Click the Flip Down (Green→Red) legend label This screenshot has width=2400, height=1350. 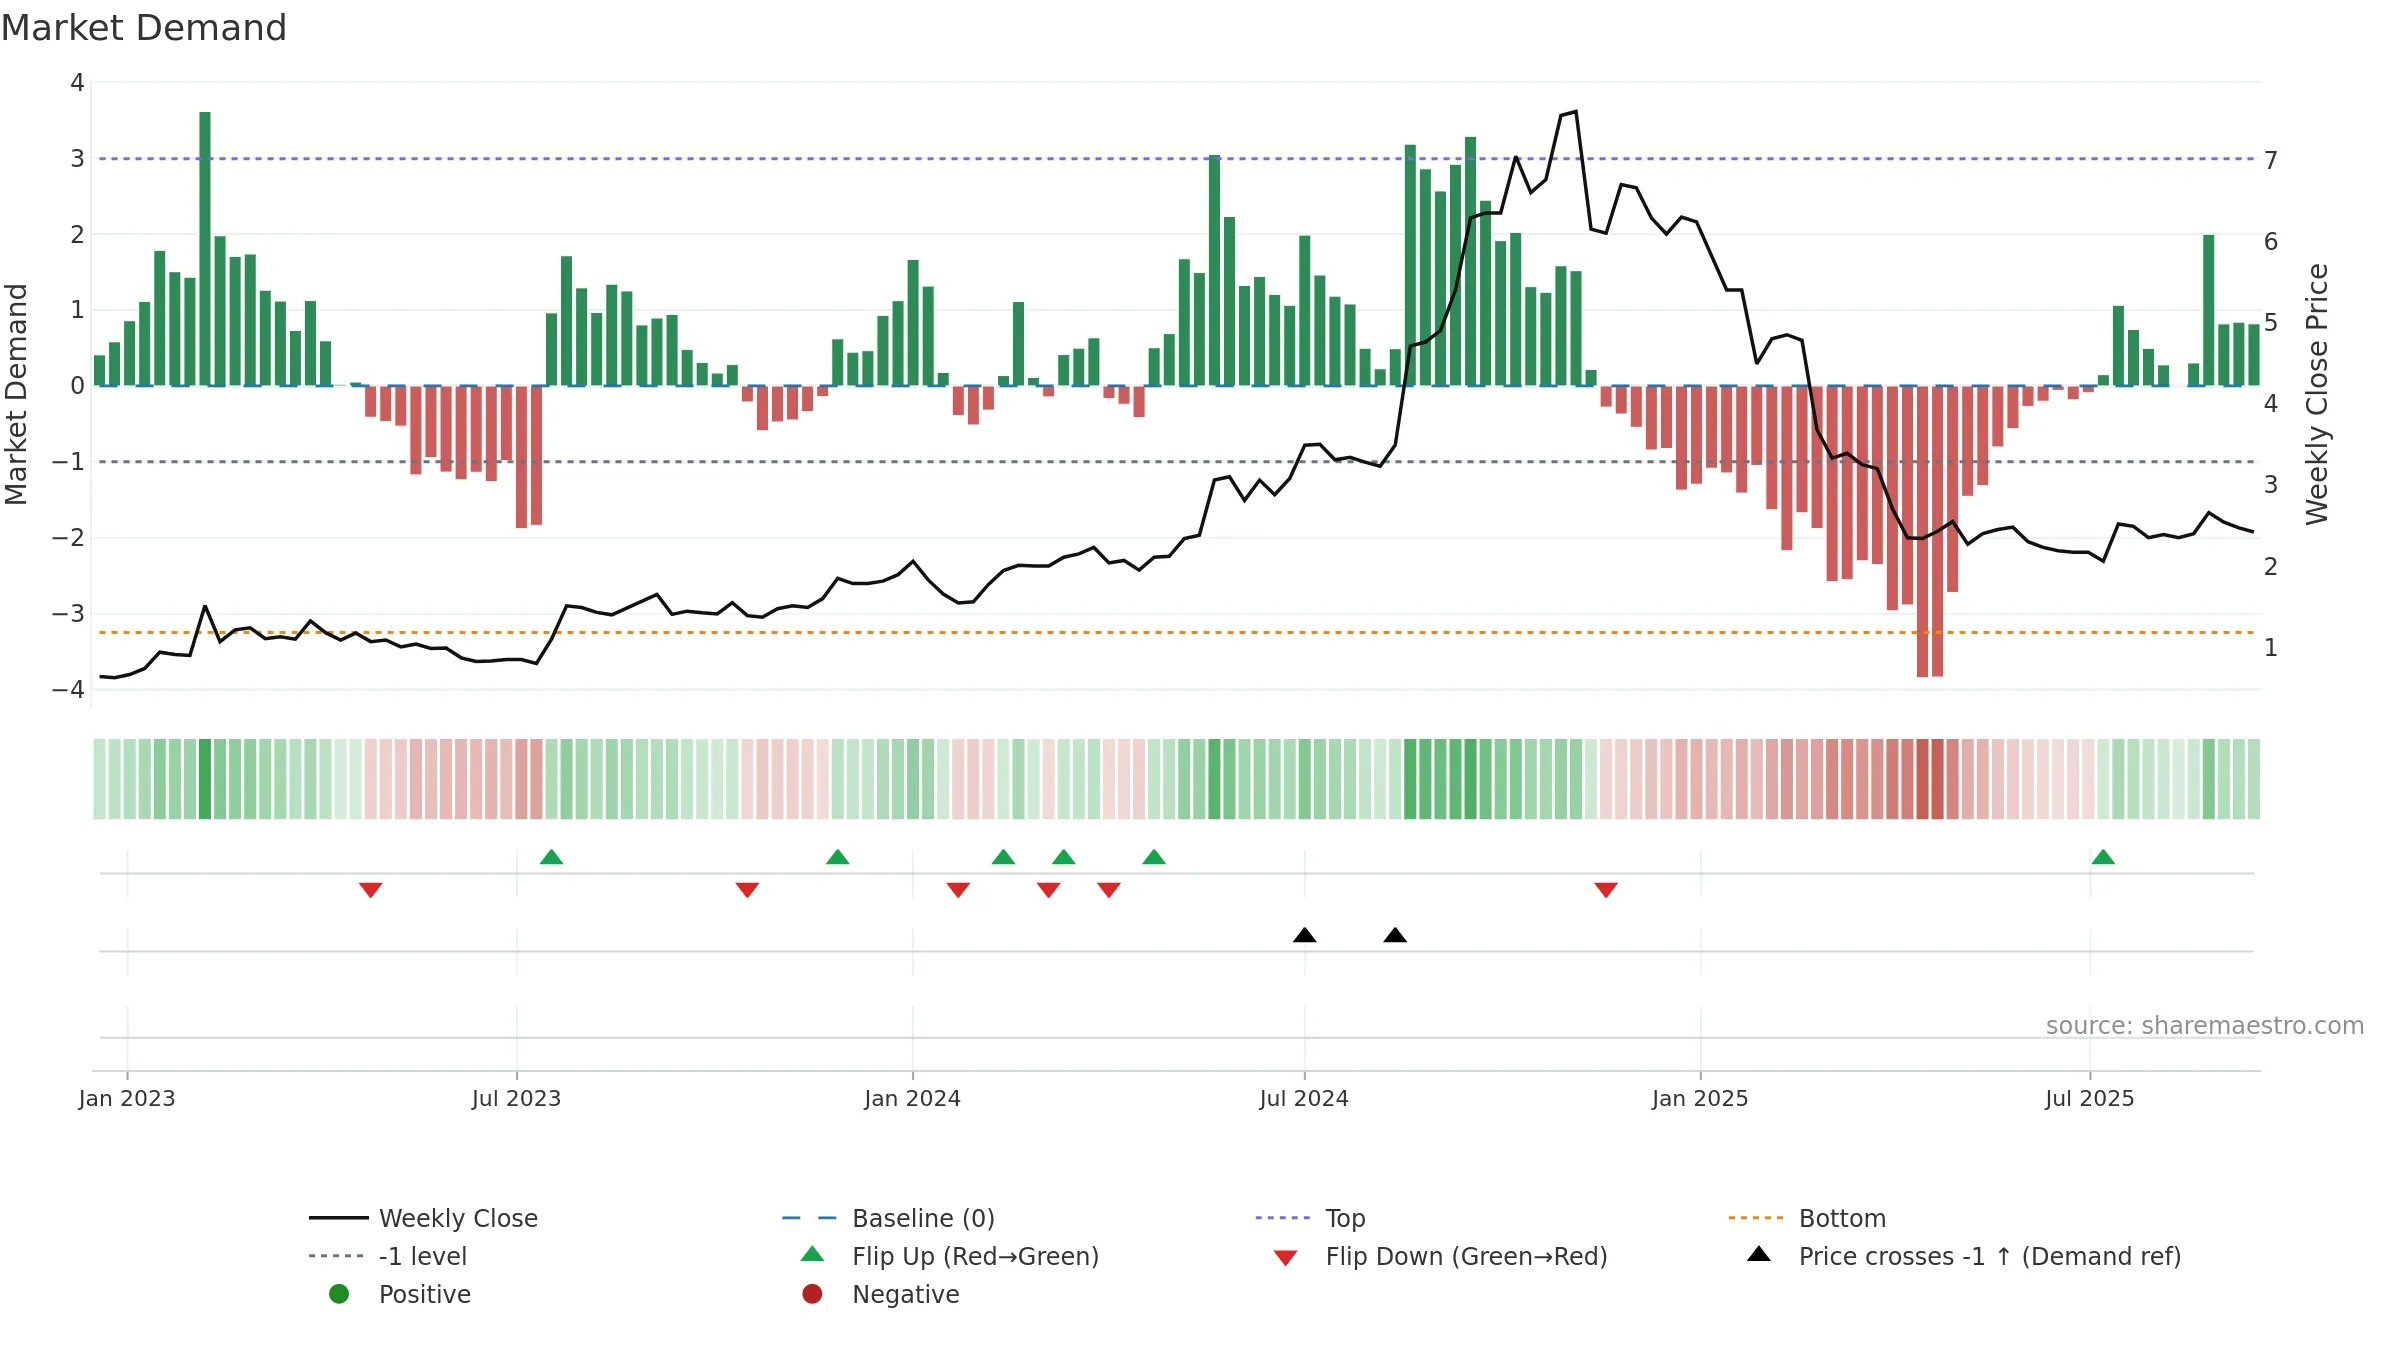[1466, 1256]
